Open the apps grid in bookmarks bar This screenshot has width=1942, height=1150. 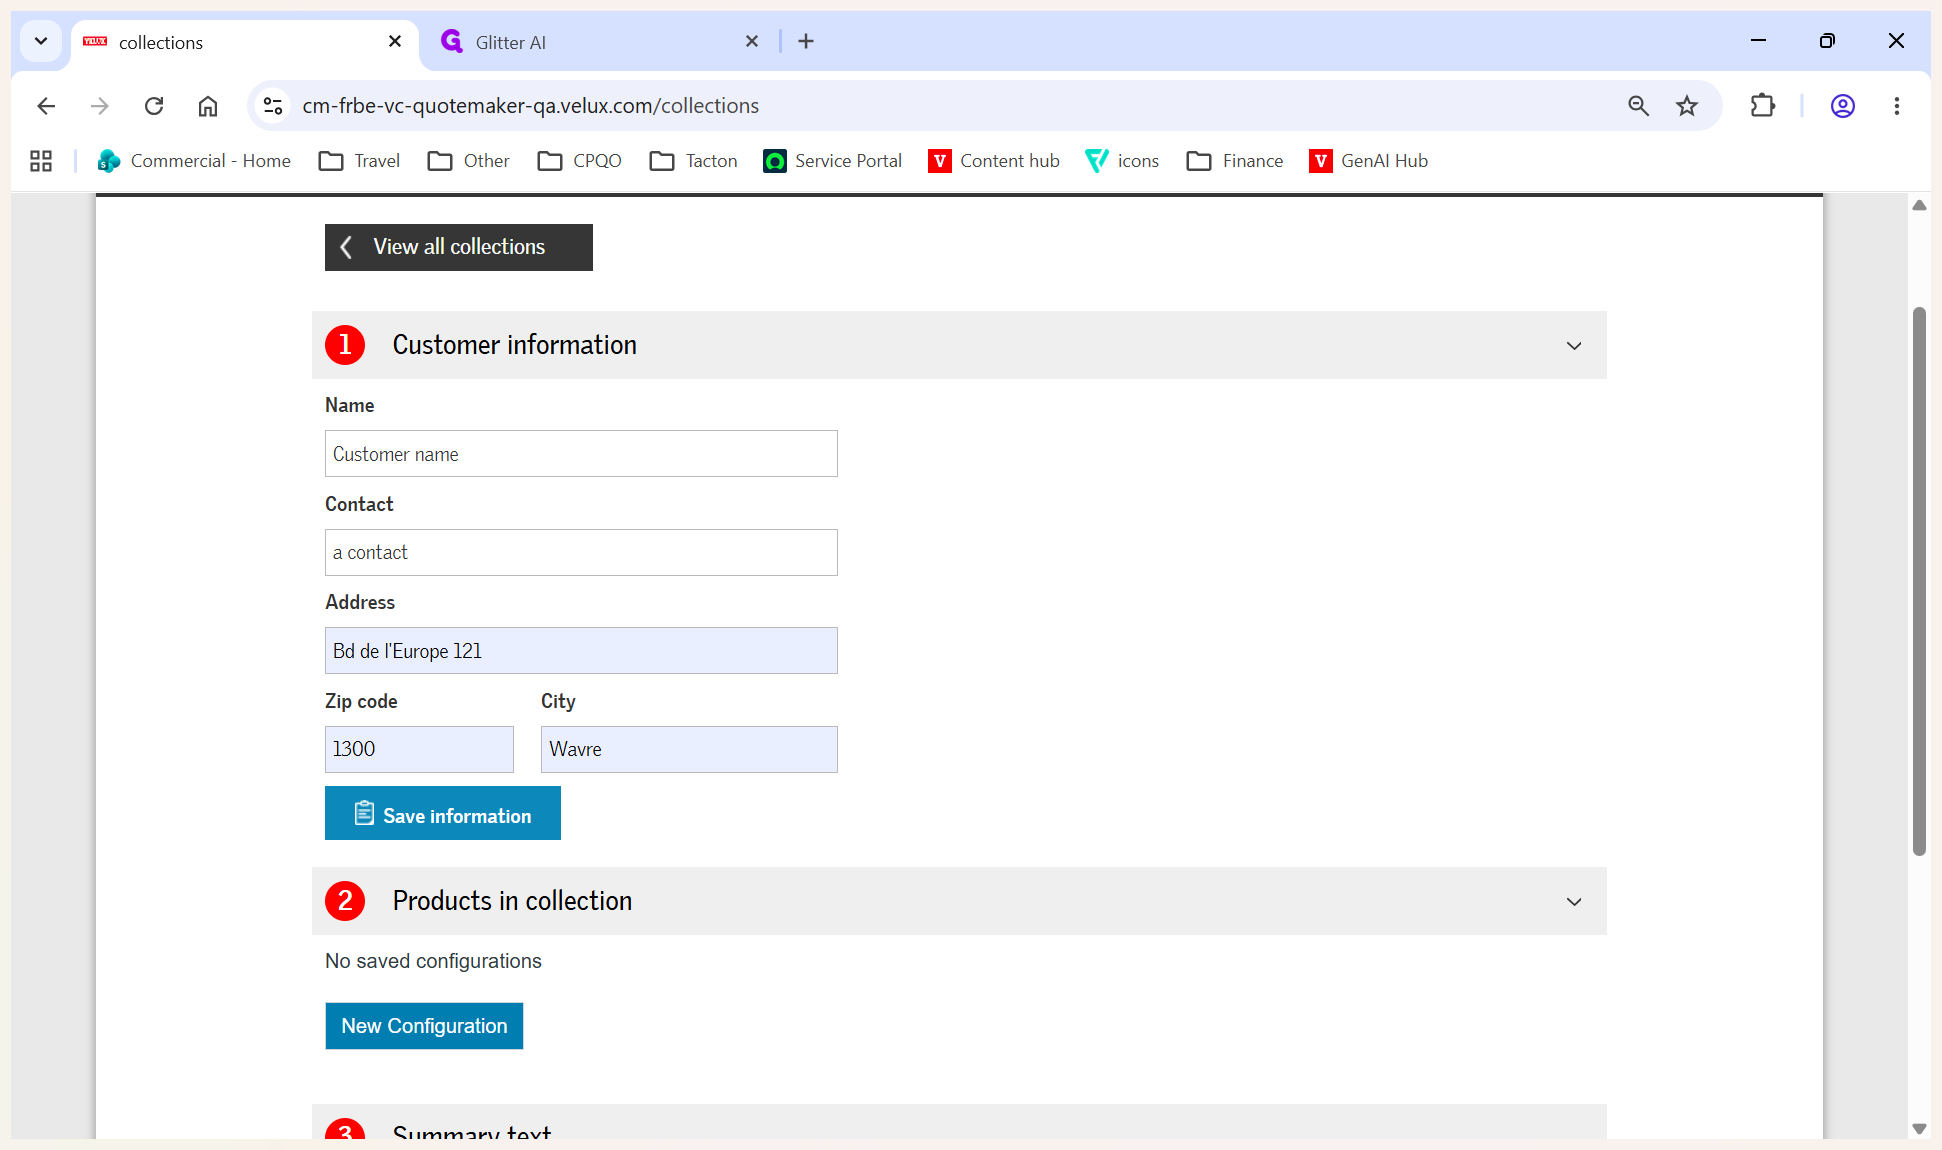41,161
